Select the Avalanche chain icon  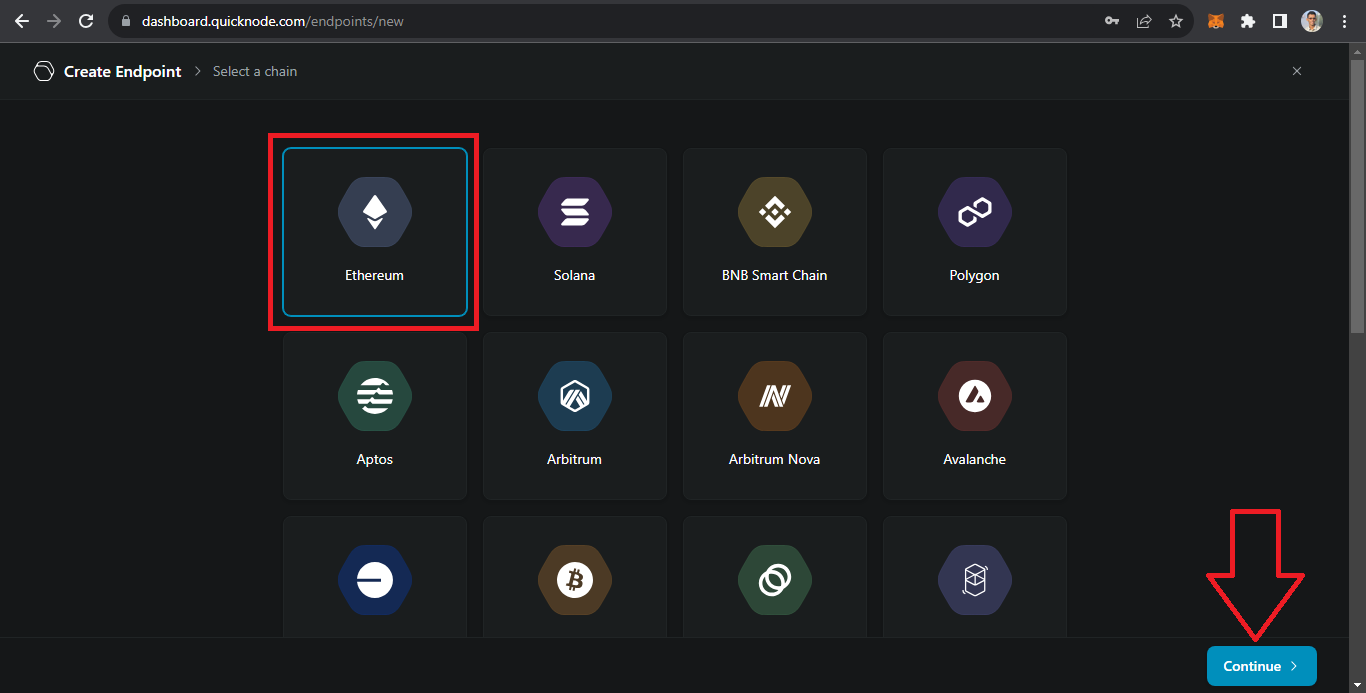pos(975,397)
